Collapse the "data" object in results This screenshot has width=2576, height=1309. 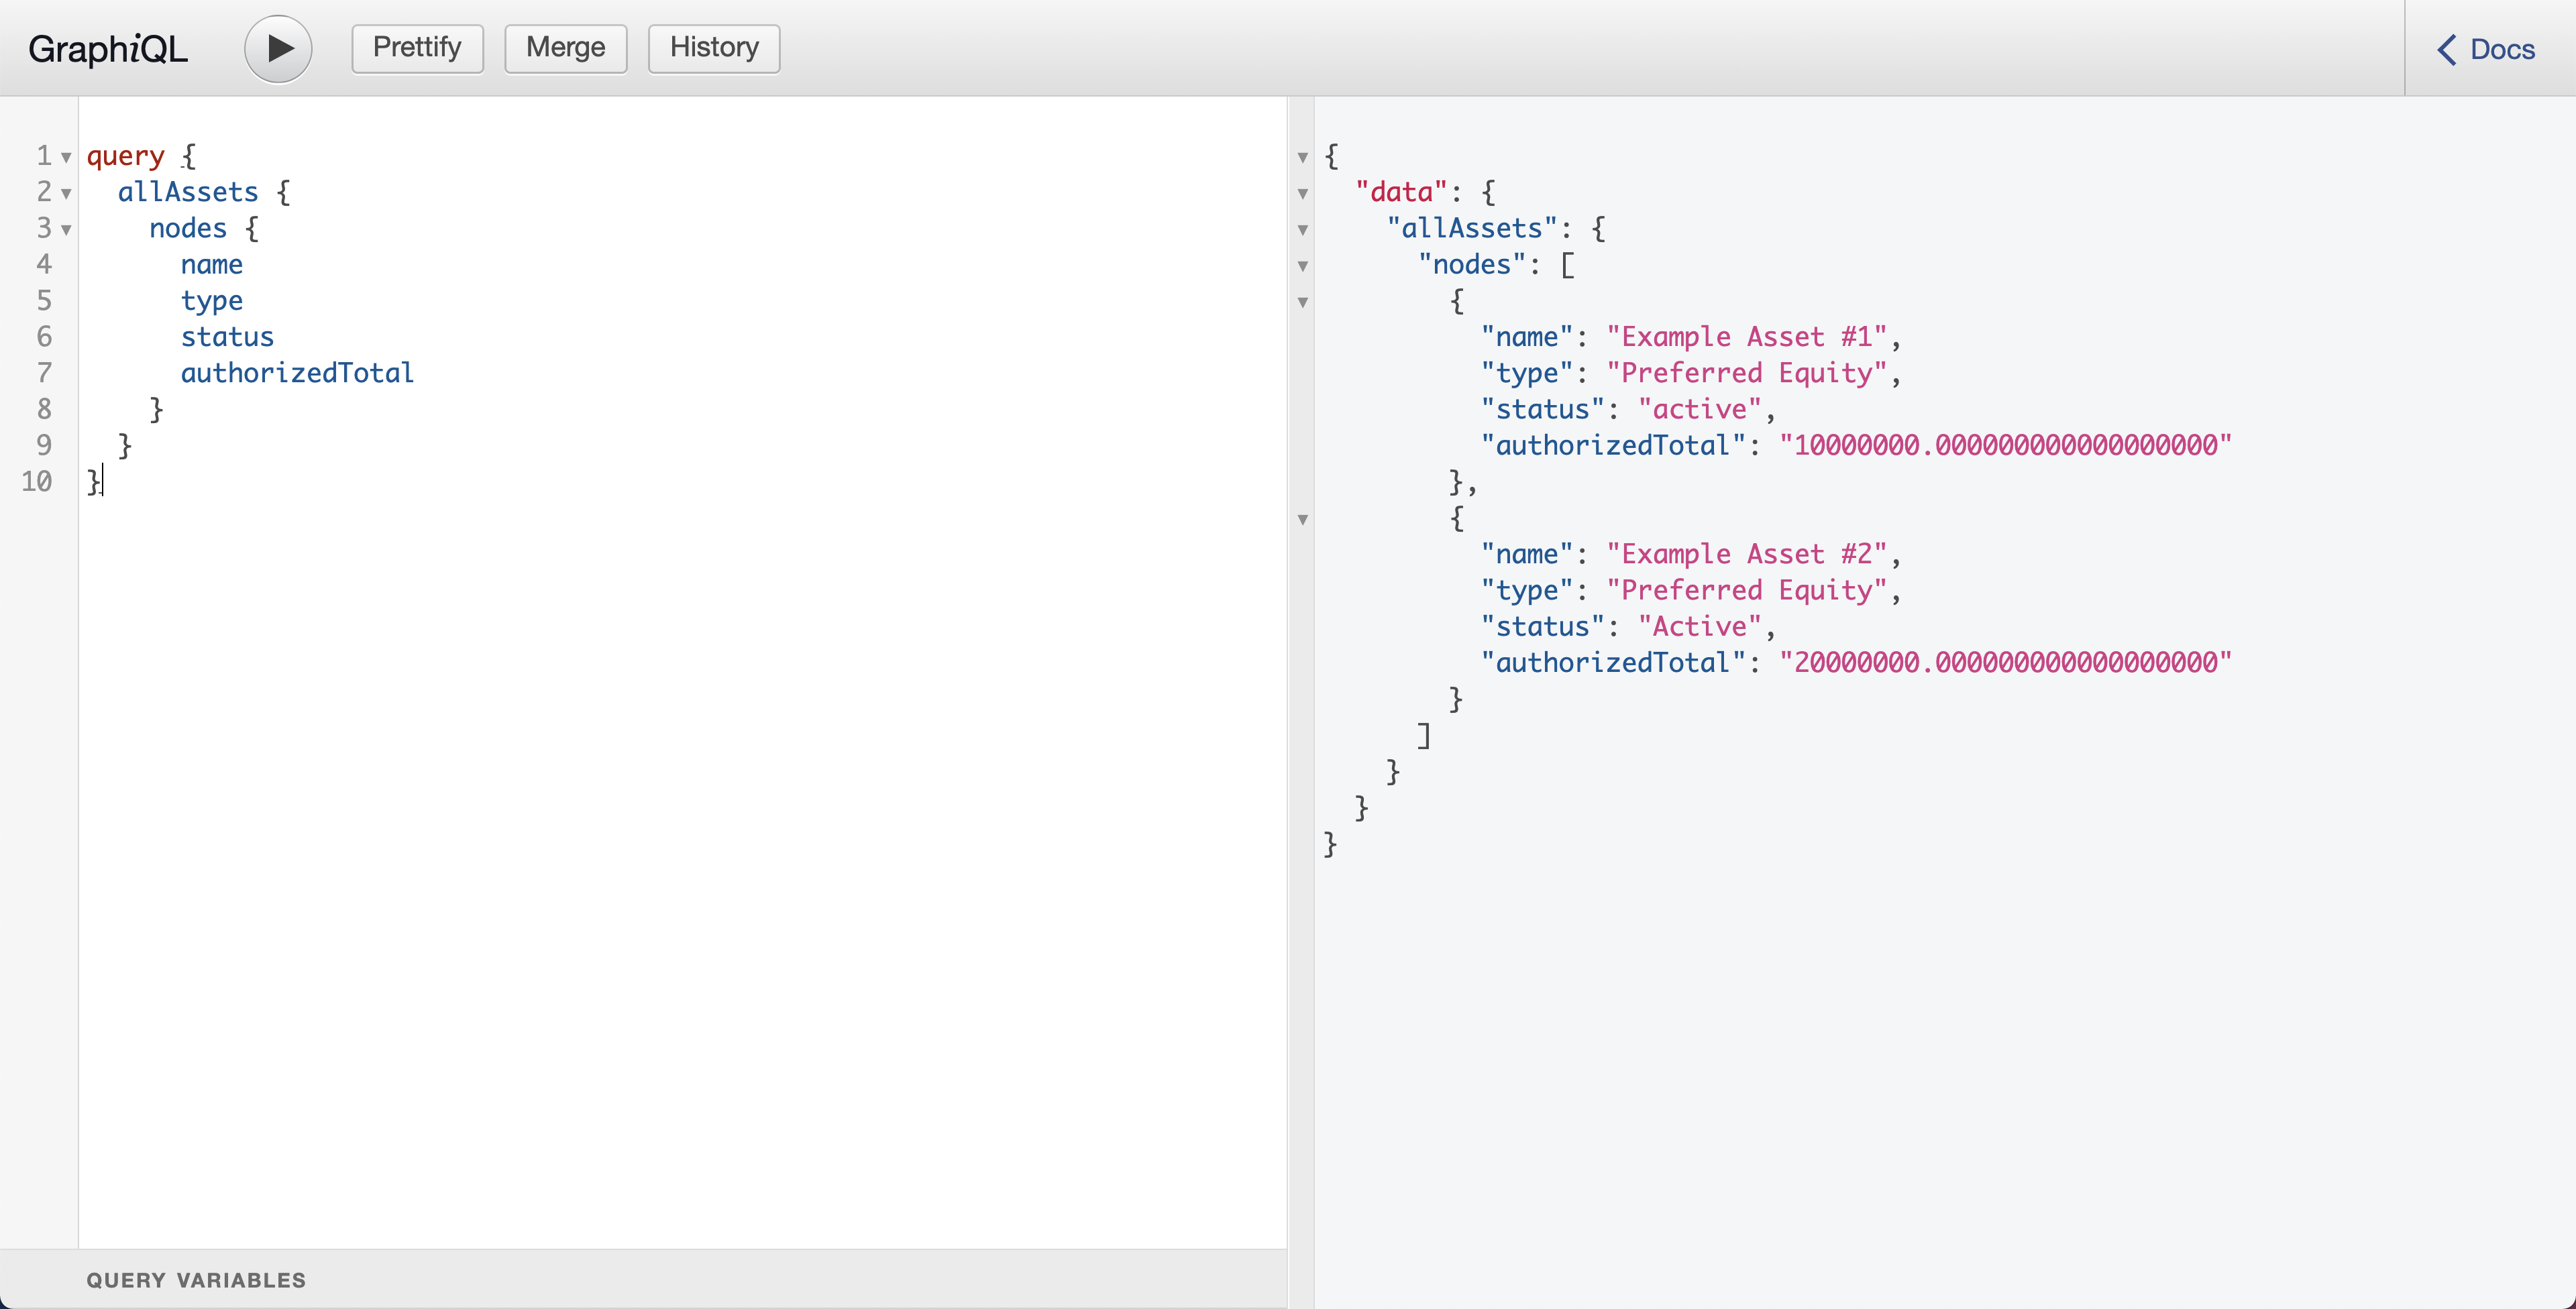[x=1303, y=193]
